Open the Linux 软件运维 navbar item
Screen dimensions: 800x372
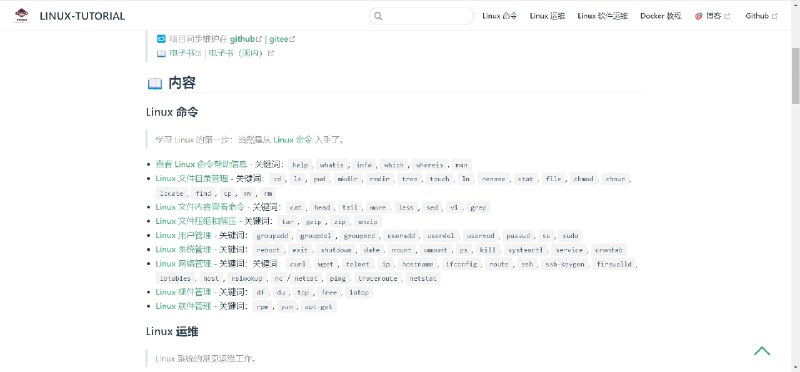tap(603, 16)
